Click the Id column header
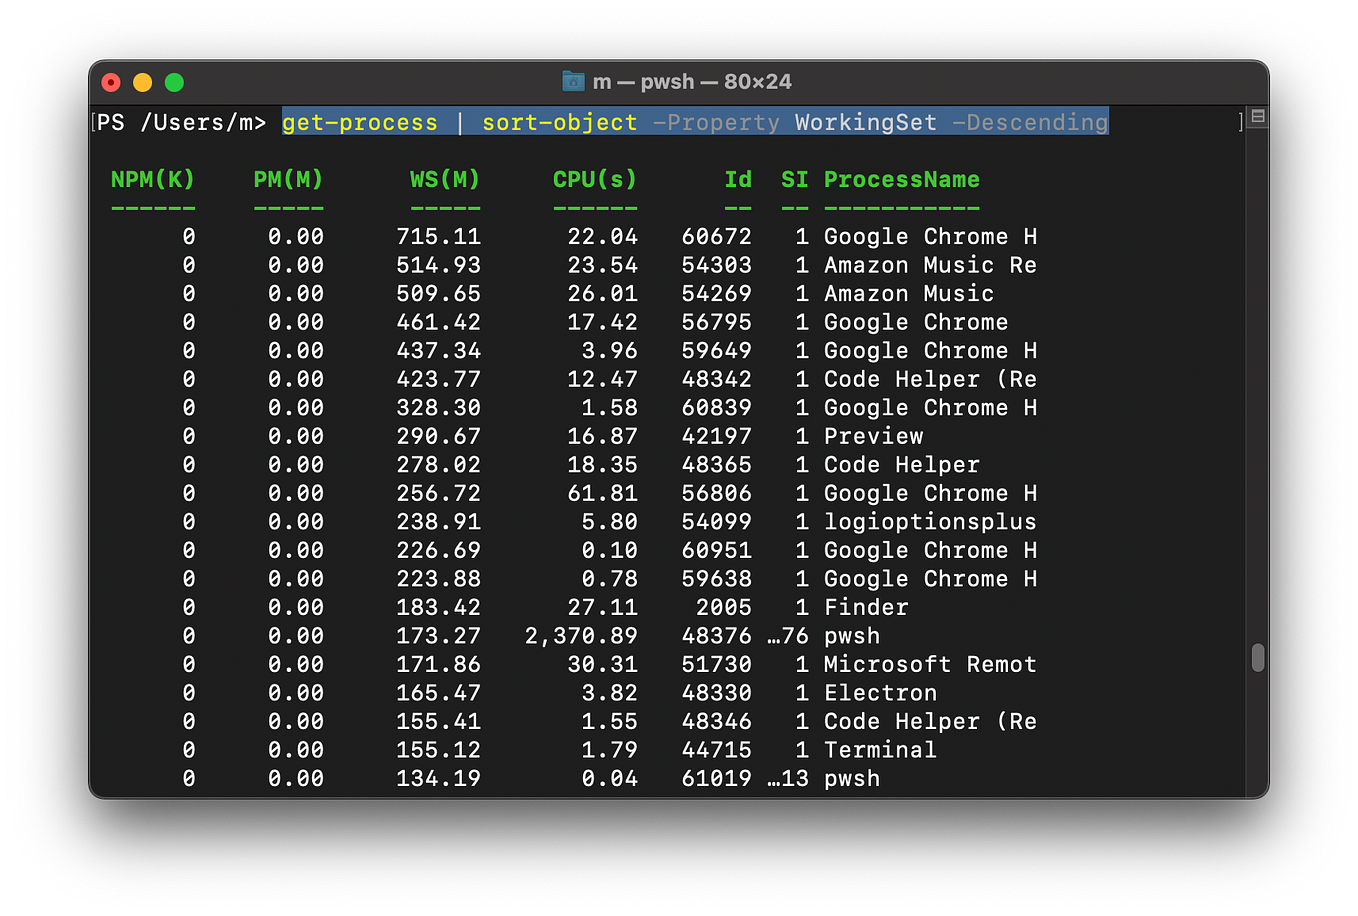This screenshot has height=916, width=1358. tap(739, 179)
